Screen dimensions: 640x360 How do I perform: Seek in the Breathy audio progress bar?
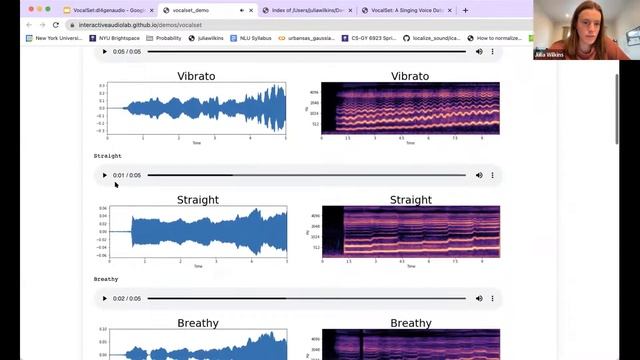point(307,298)
